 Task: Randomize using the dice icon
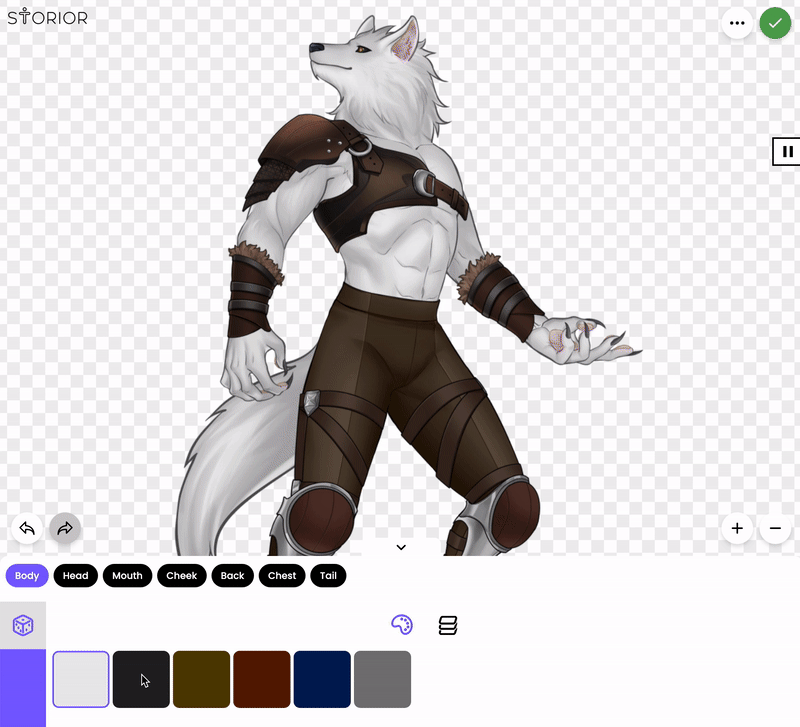[x=23, y=625]
